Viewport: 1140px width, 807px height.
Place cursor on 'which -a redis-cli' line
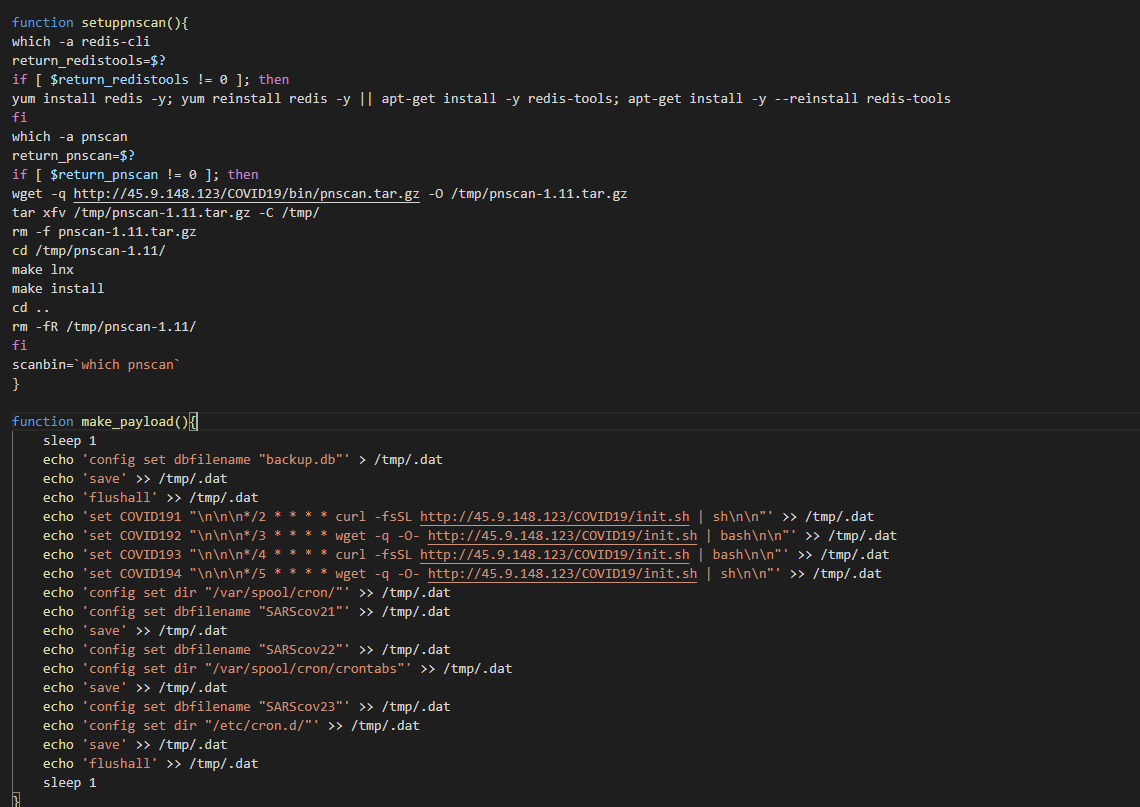pyautogui.click(x=81, y=41)
